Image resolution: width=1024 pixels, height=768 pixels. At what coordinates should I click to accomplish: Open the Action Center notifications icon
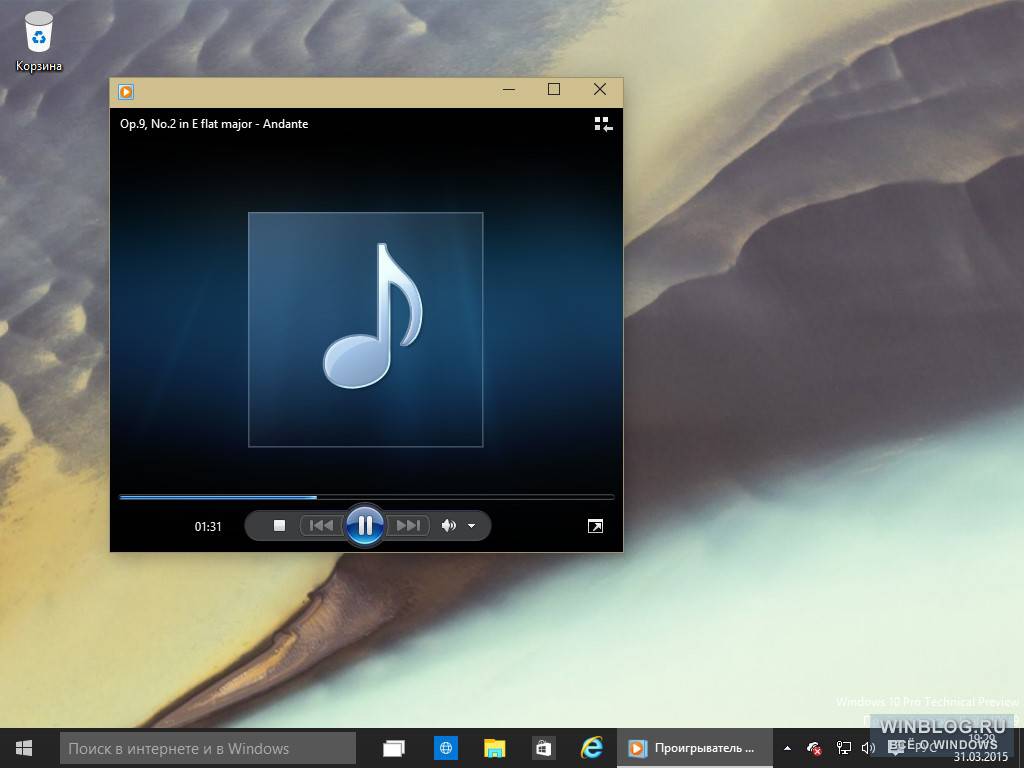pyautogui.click(x=896, y=748)
